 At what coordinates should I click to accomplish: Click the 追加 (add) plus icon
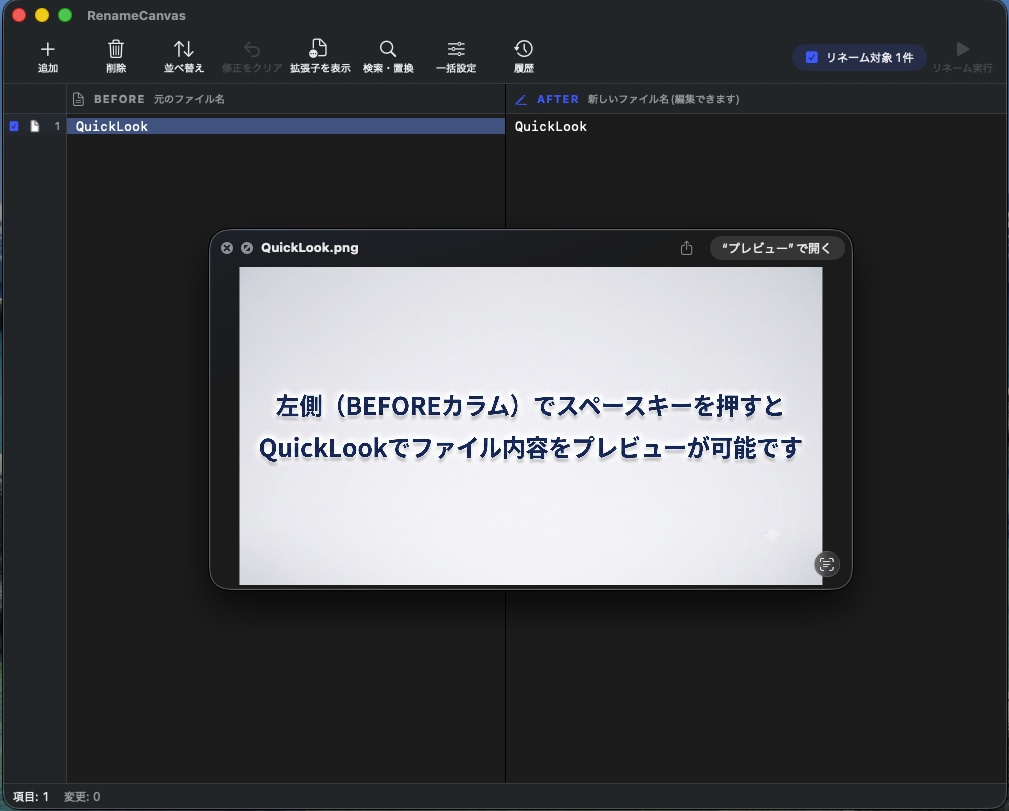click(x=48, y=49)
